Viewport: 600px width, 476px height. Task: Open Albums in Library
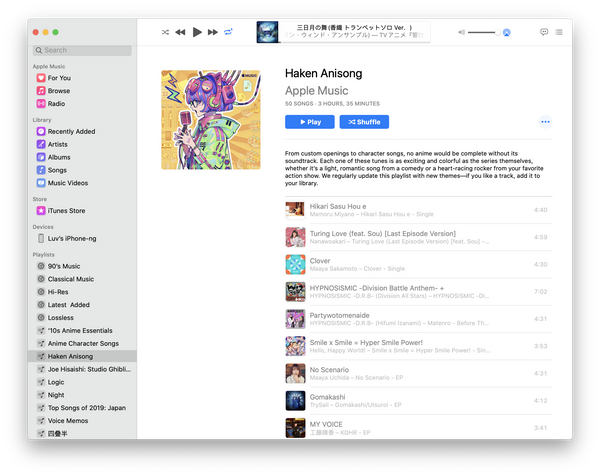[x=82, y=157]
